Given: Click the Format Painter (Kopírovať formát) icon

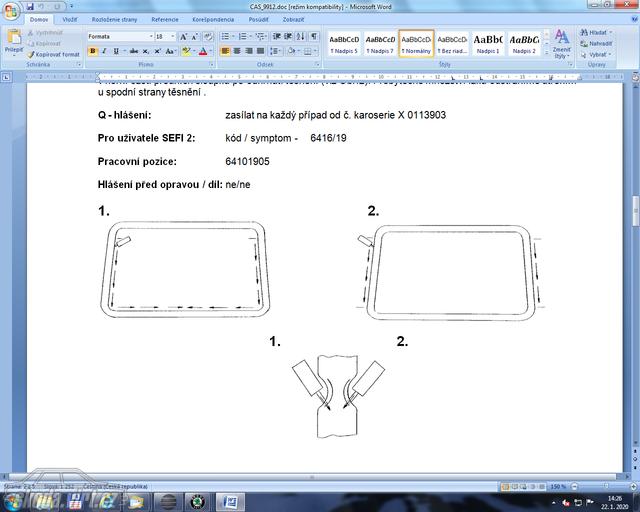Looking at the screenshot, I should tap(57, 54).
